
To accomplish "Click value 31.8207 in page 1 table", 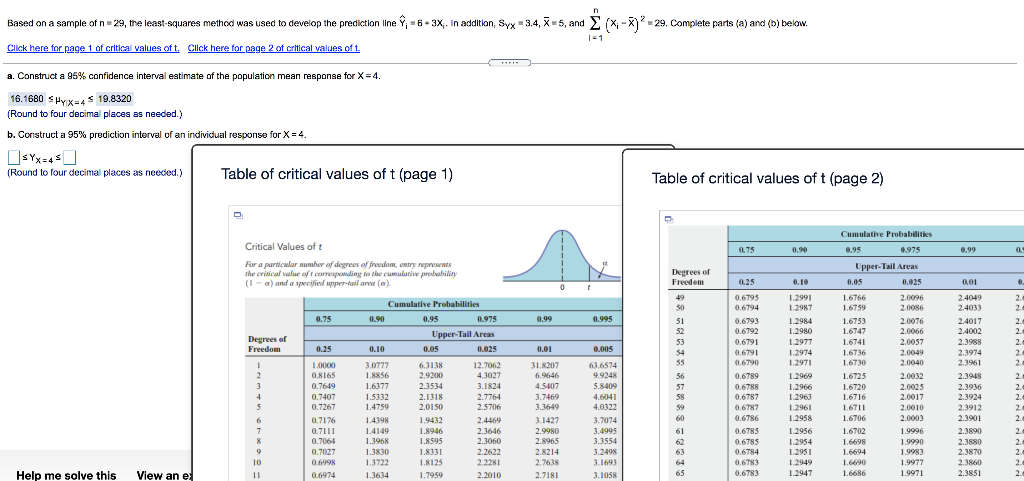I will pos(545,365).
